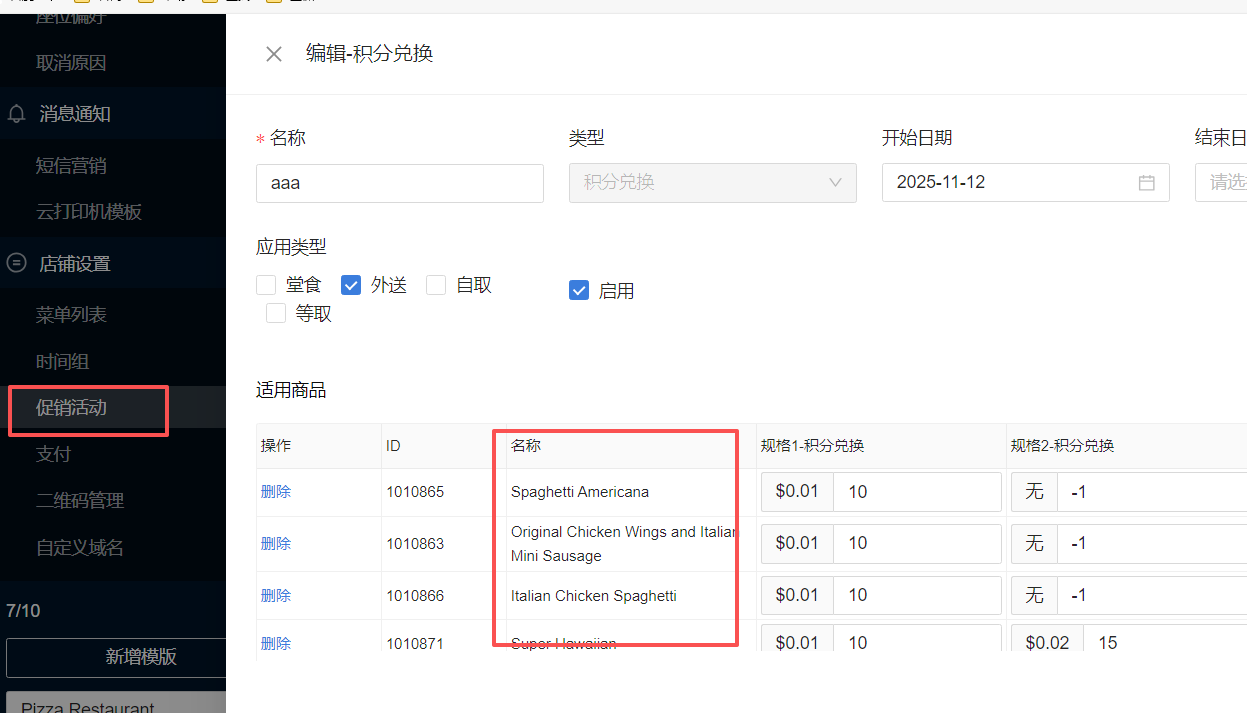This screenshot has height=713, width=1247.
Task: Expand the 类型 dropdown chevron
Action: 835,183
